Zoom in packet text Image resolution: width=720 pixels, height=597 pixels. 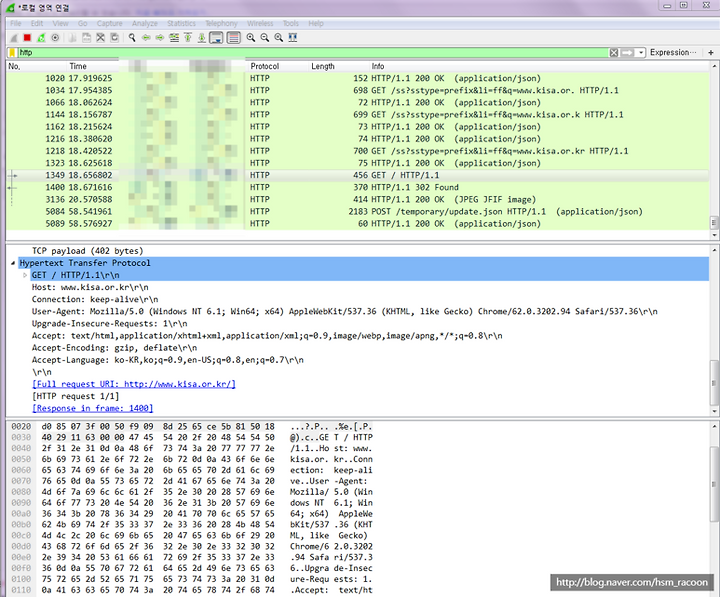(251, 38)
